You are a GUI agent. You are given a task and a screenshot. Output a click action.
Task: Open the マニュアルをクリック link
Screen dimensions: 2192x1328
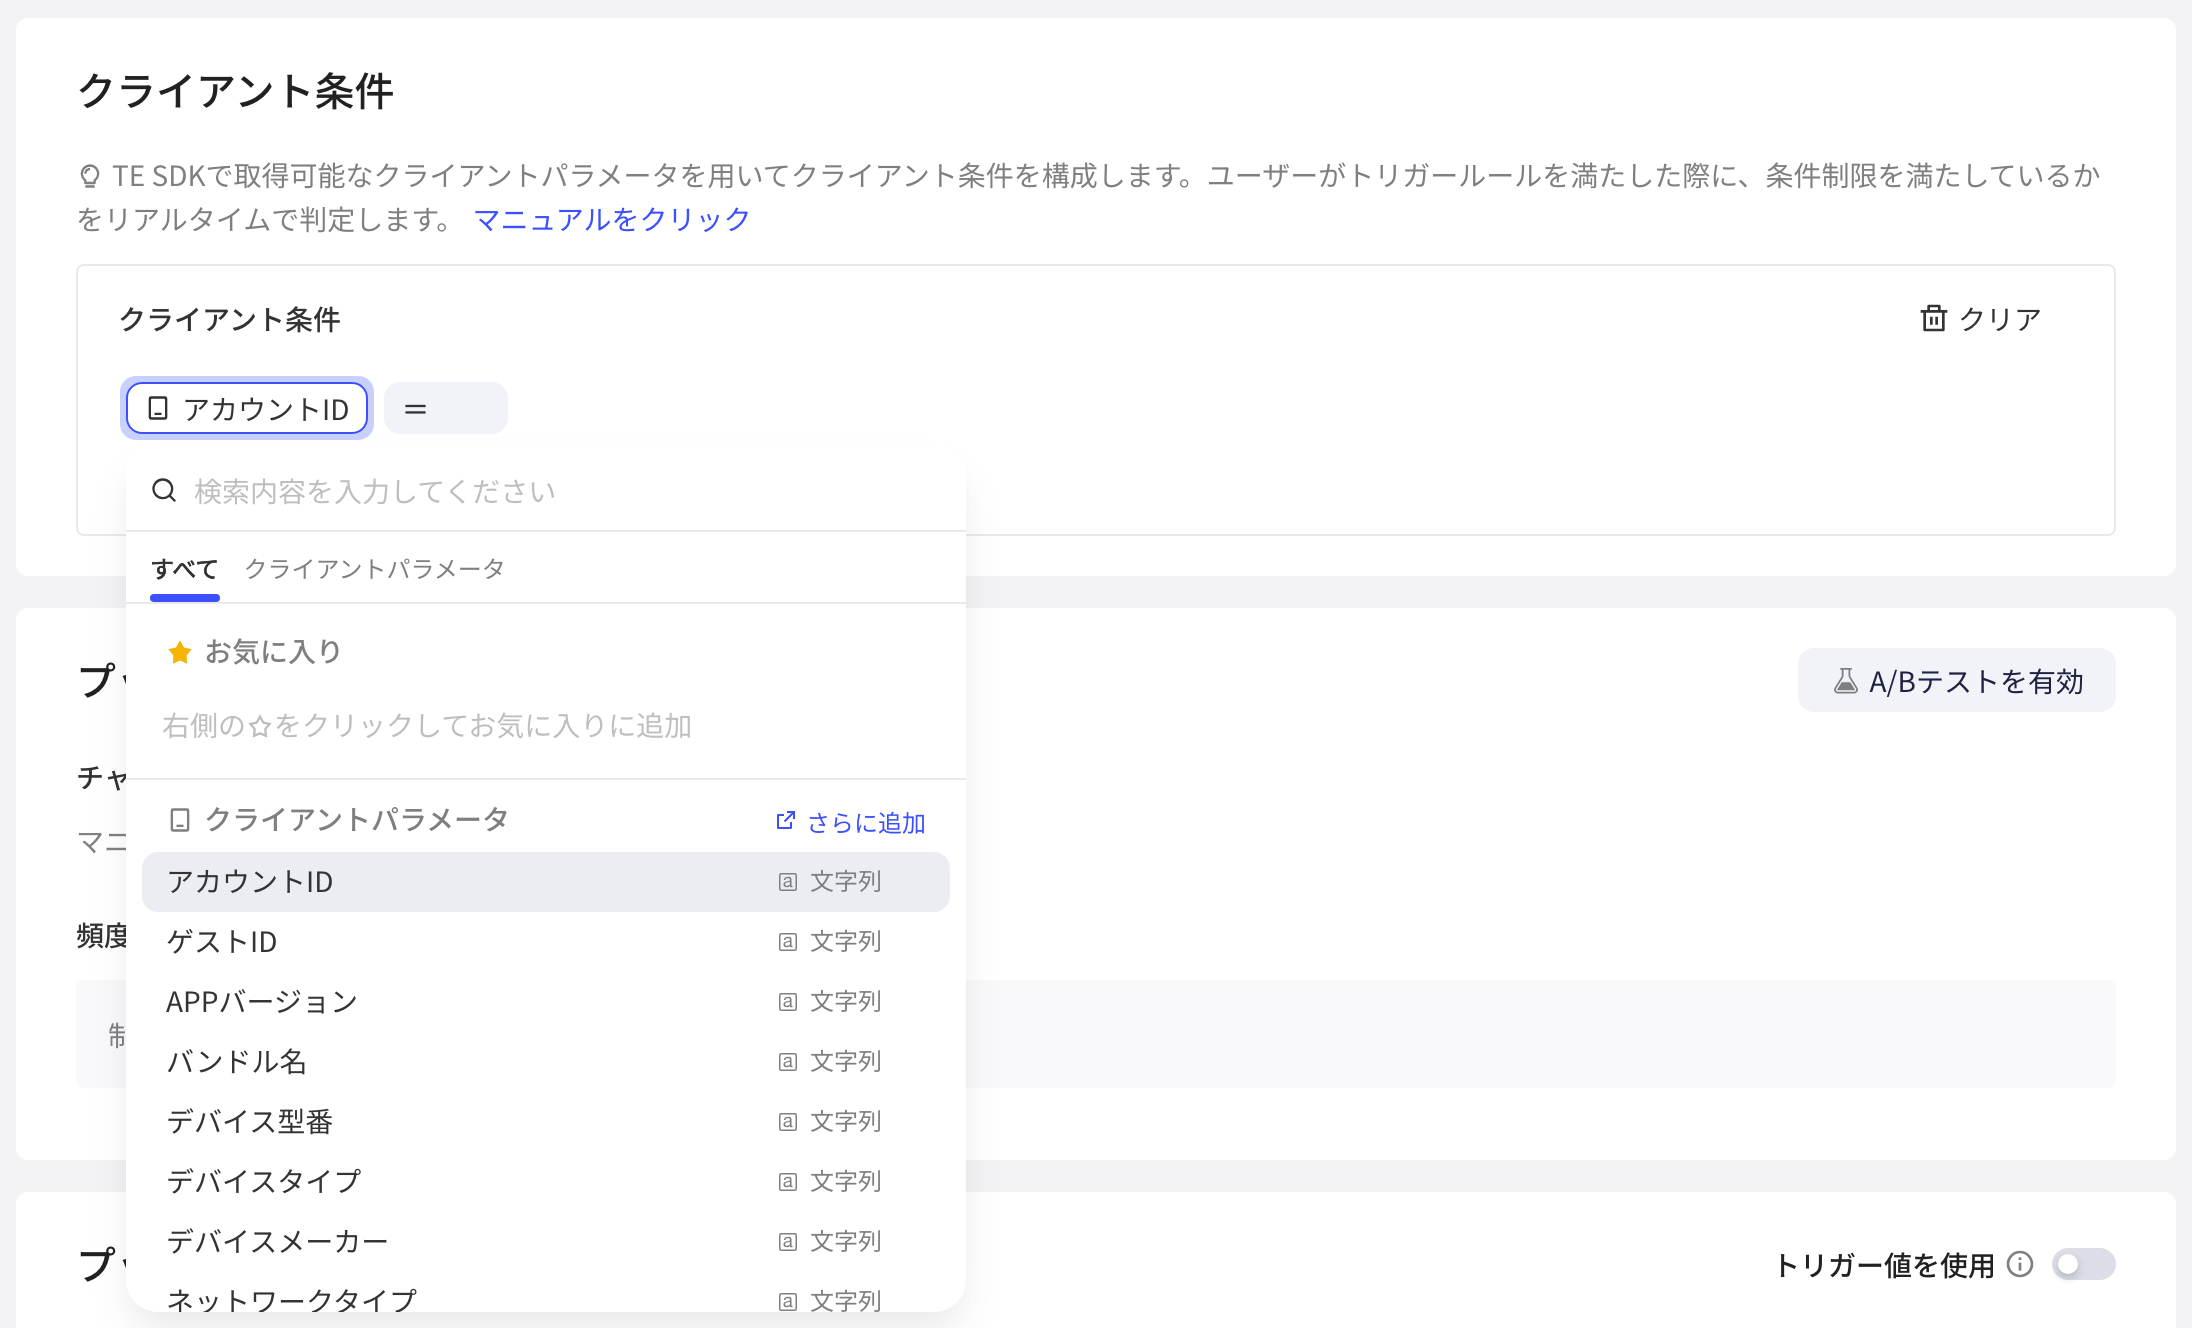pos(612,219)
